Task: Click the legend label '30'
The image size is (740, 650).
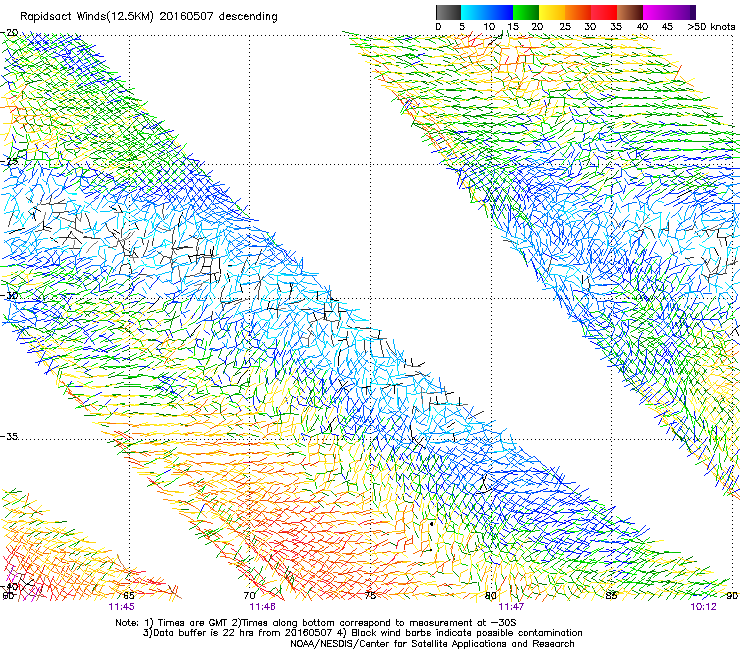Action: point(590,27)
